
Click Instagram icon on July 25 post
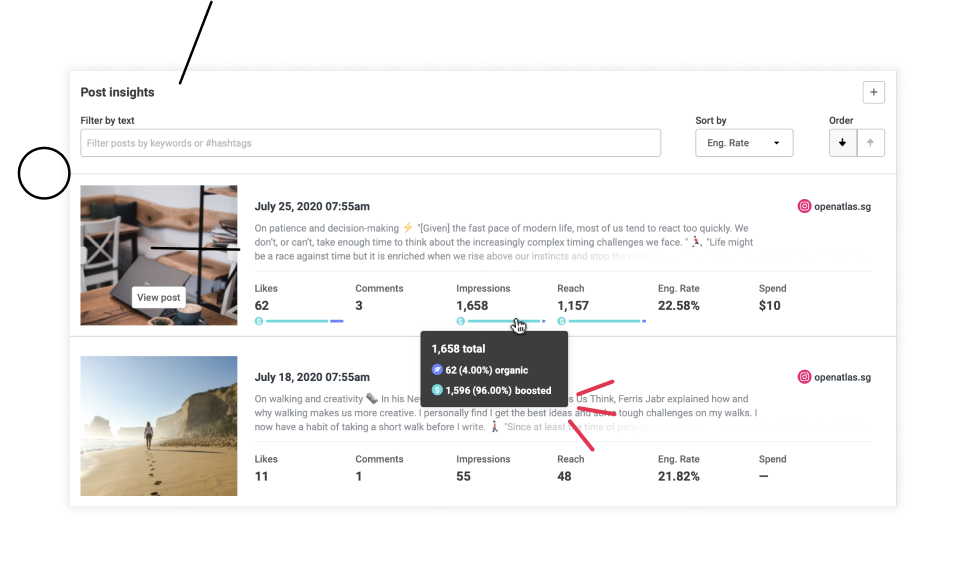[x=804, y=207]
